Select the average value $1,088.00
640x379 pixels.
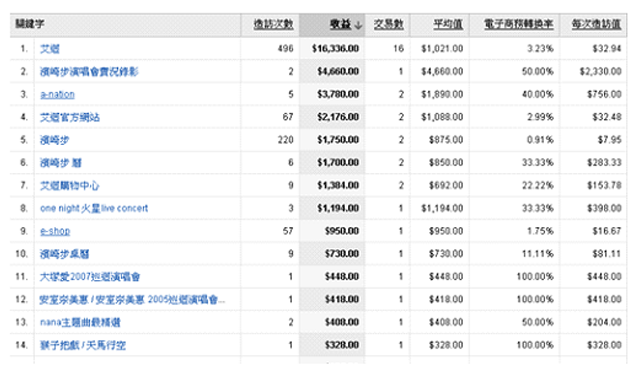tap(442, 117)
